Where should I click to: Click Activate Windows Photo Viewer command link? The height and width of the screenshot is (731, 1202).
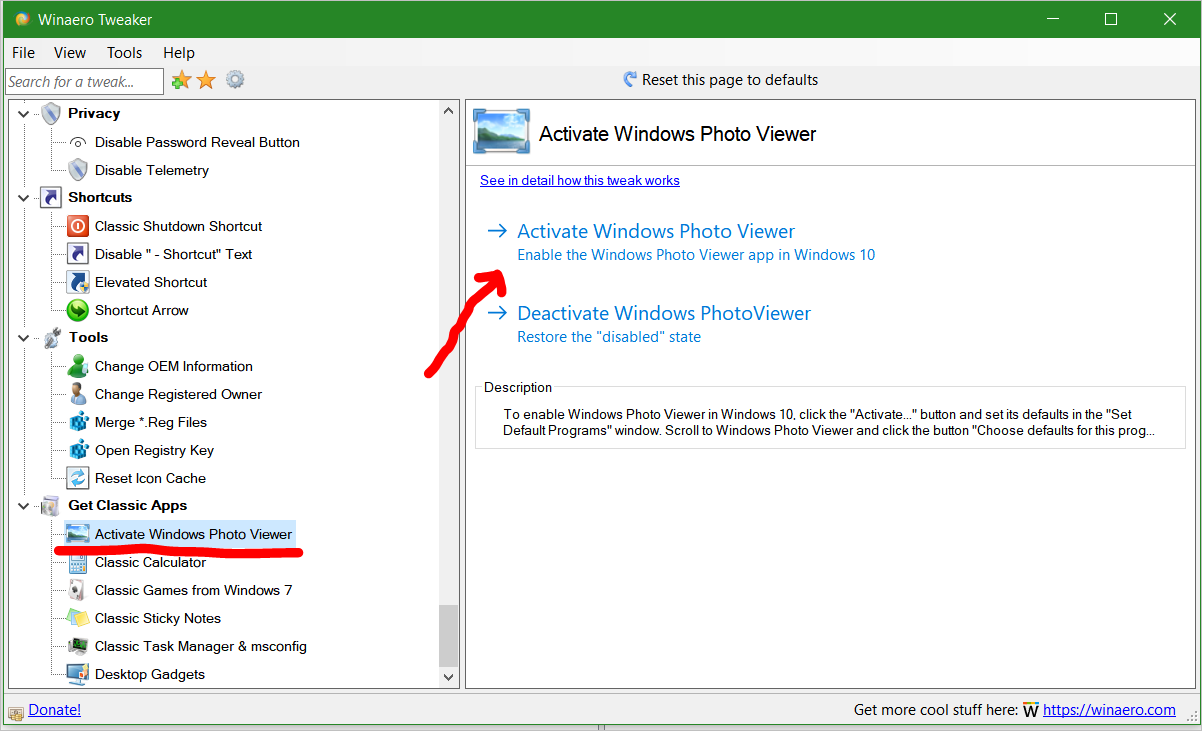(x=681, y=242)
